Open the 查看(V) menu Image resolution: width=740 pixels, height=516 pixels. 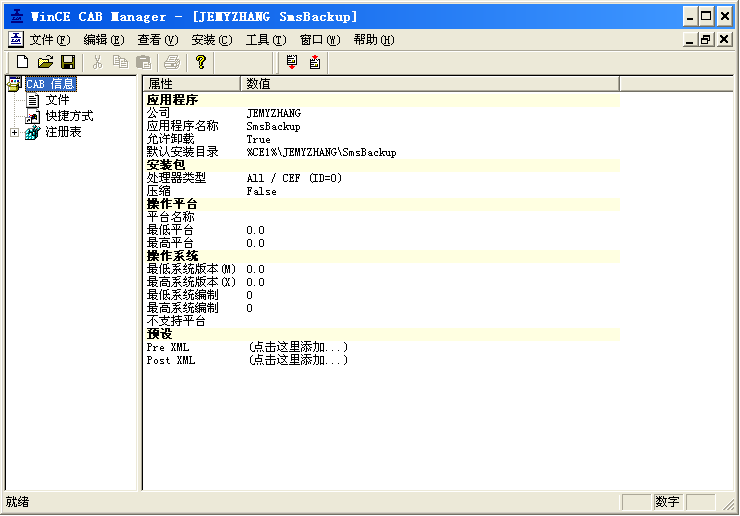point(158,40)
